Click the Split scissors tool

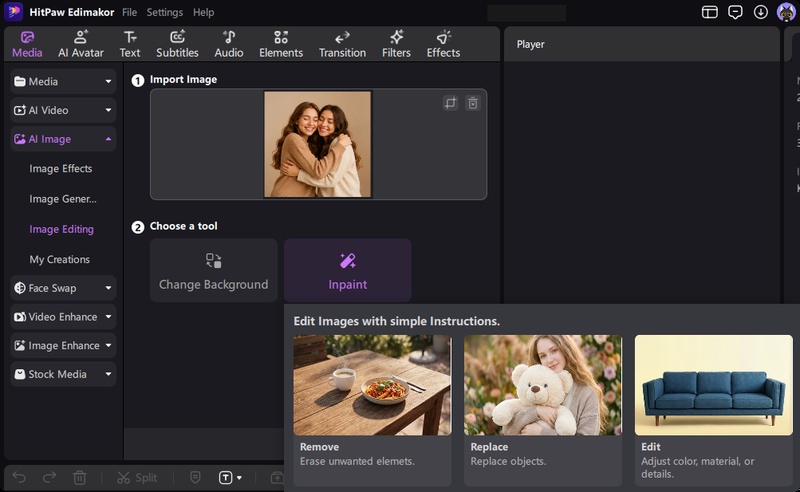137,478
